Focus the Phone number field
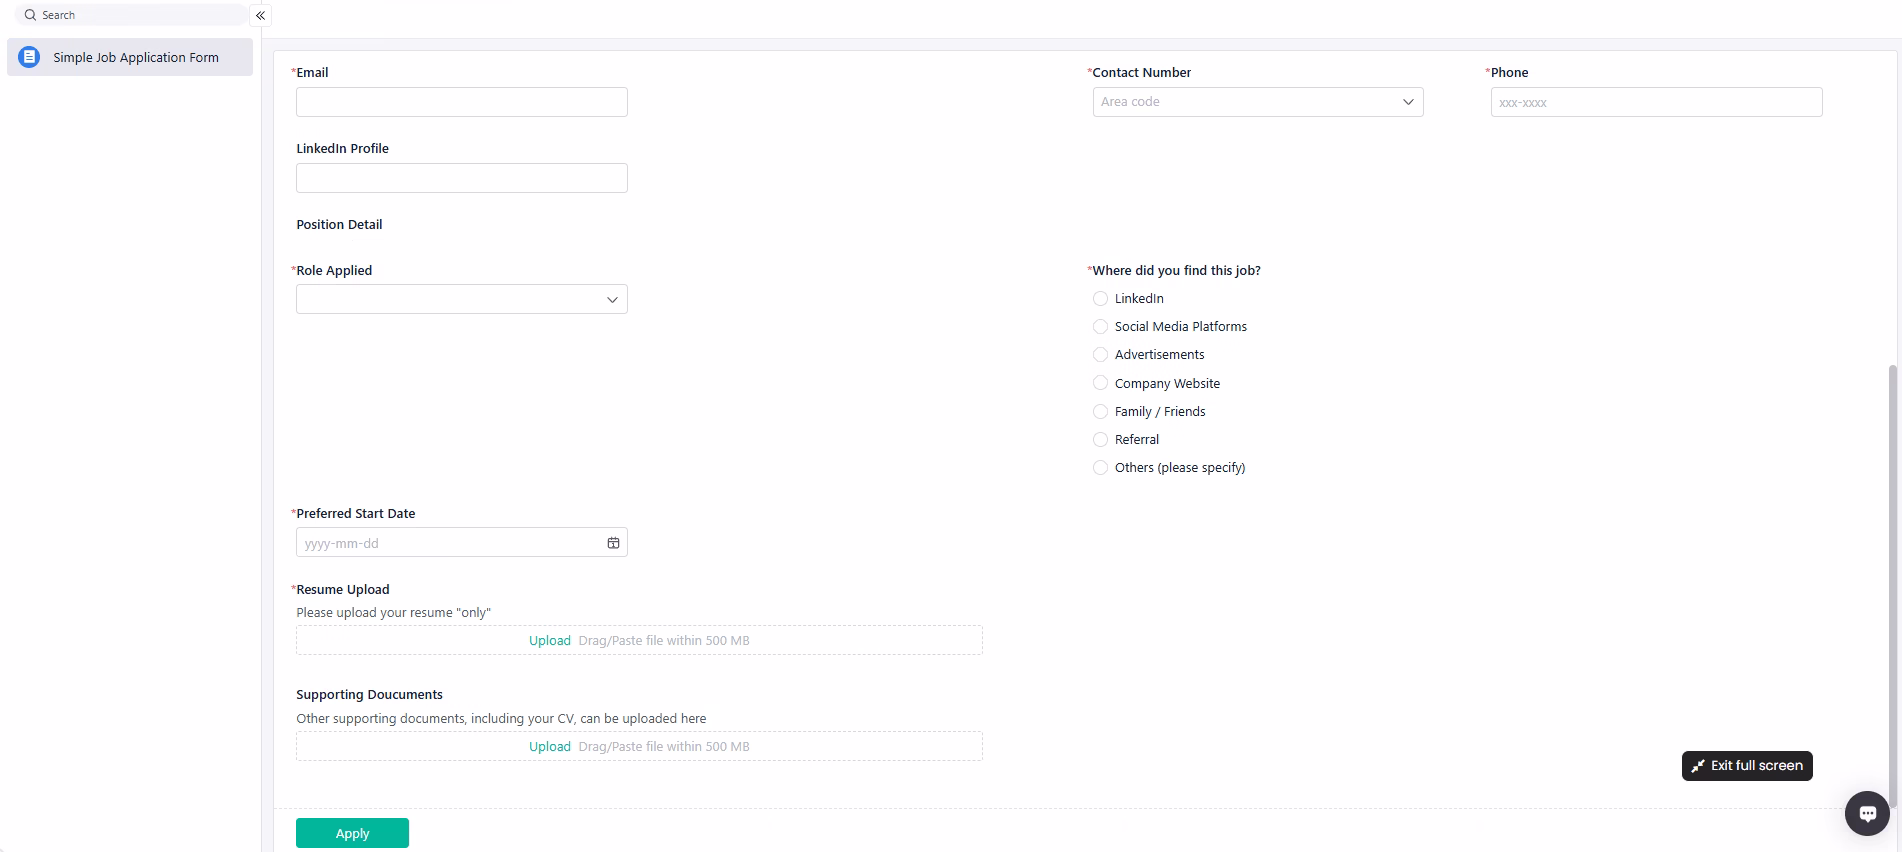 click(1655, 102)
